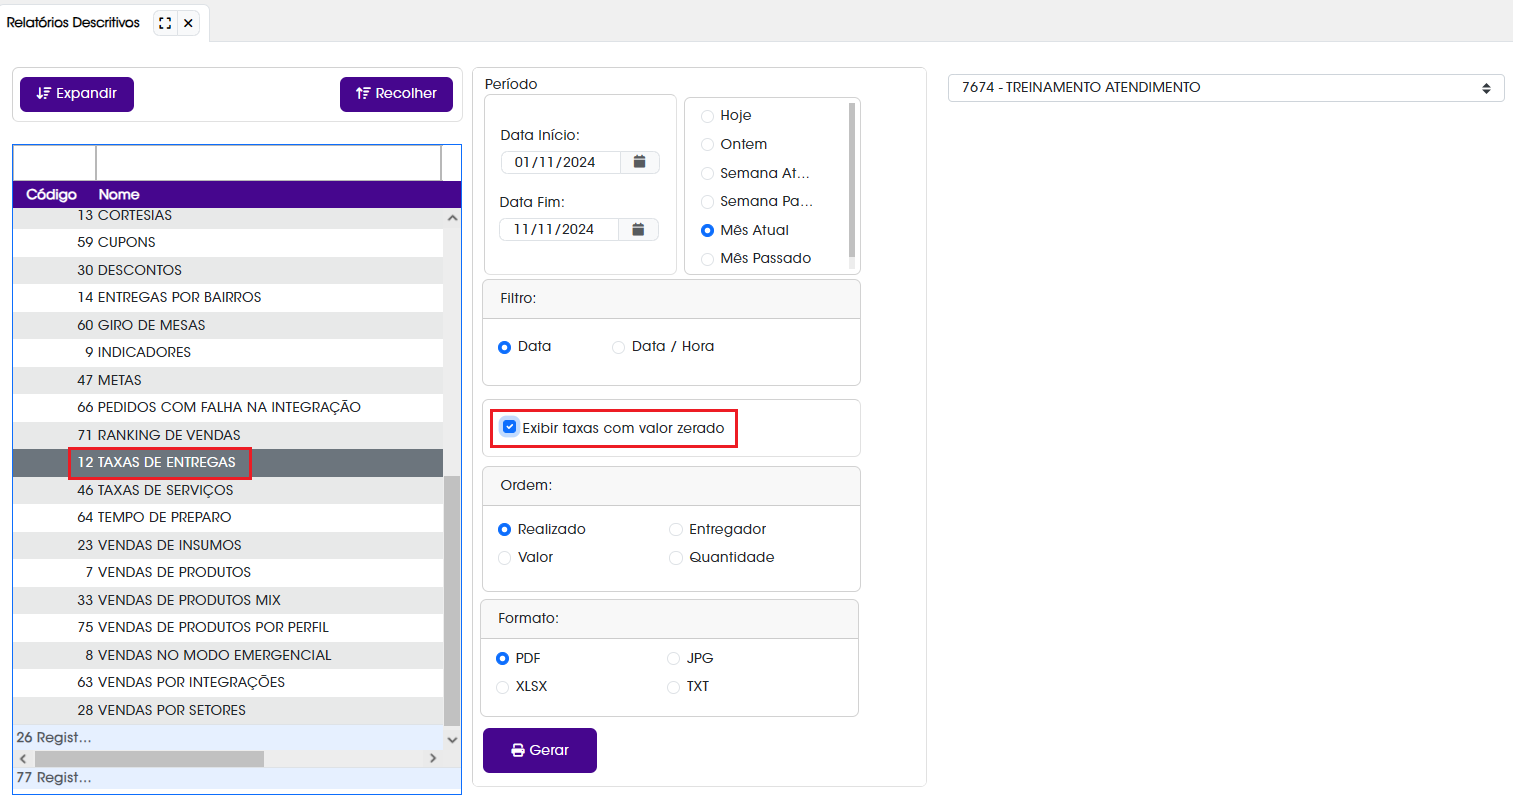Sort by the Código column header
This screenshot has width=1513, height=811.
click(x=51, y=194)
